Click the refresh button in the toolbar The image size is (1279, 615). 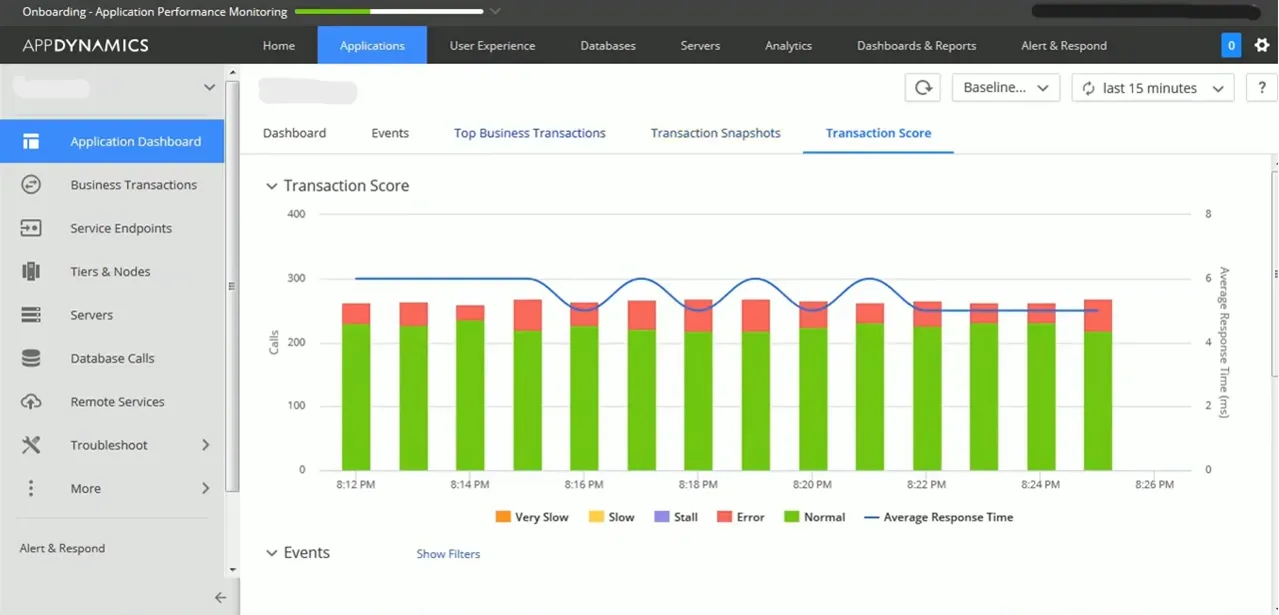click(922, 88)
